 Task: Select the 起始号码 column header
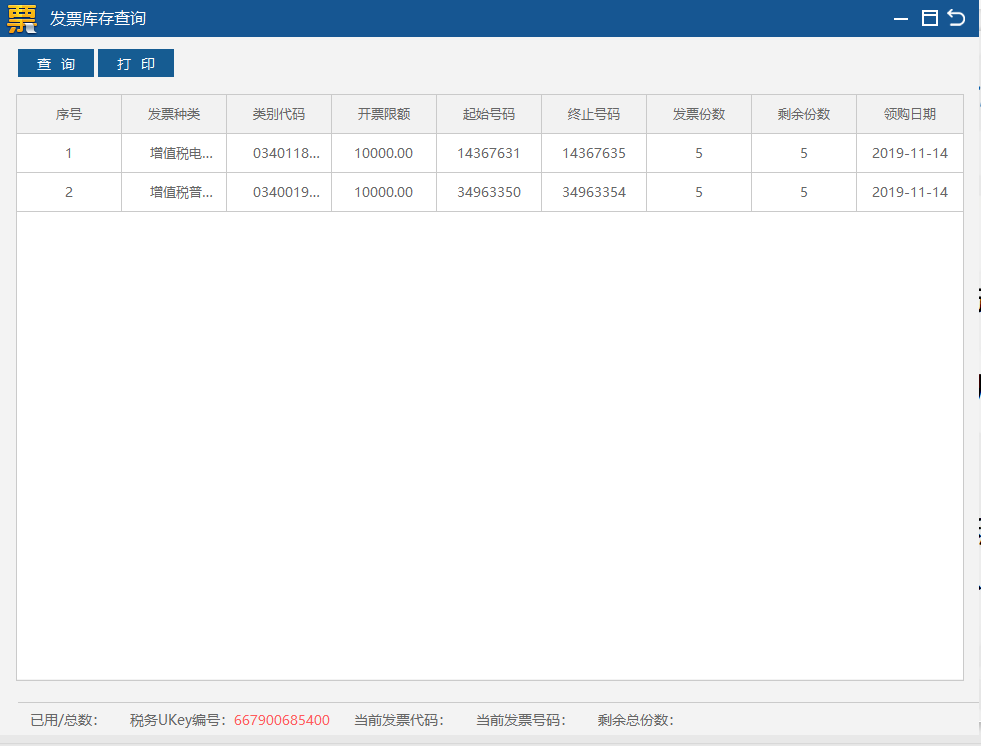489,114
